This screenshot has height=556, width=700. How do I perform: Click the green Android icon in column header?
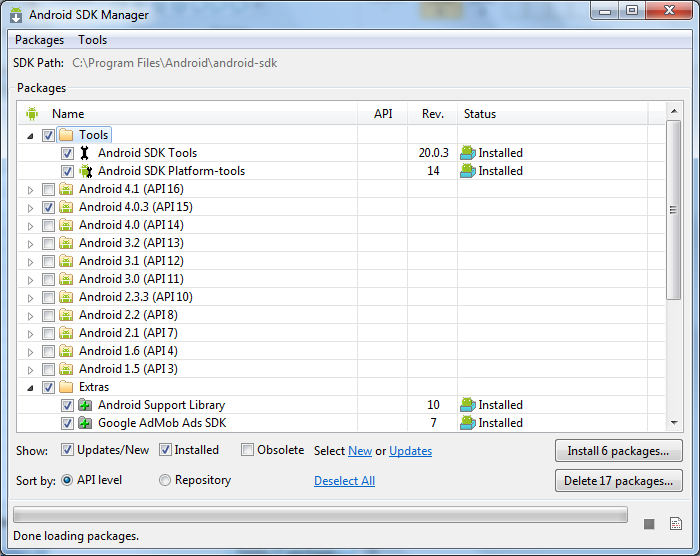(x=32, y=114)
